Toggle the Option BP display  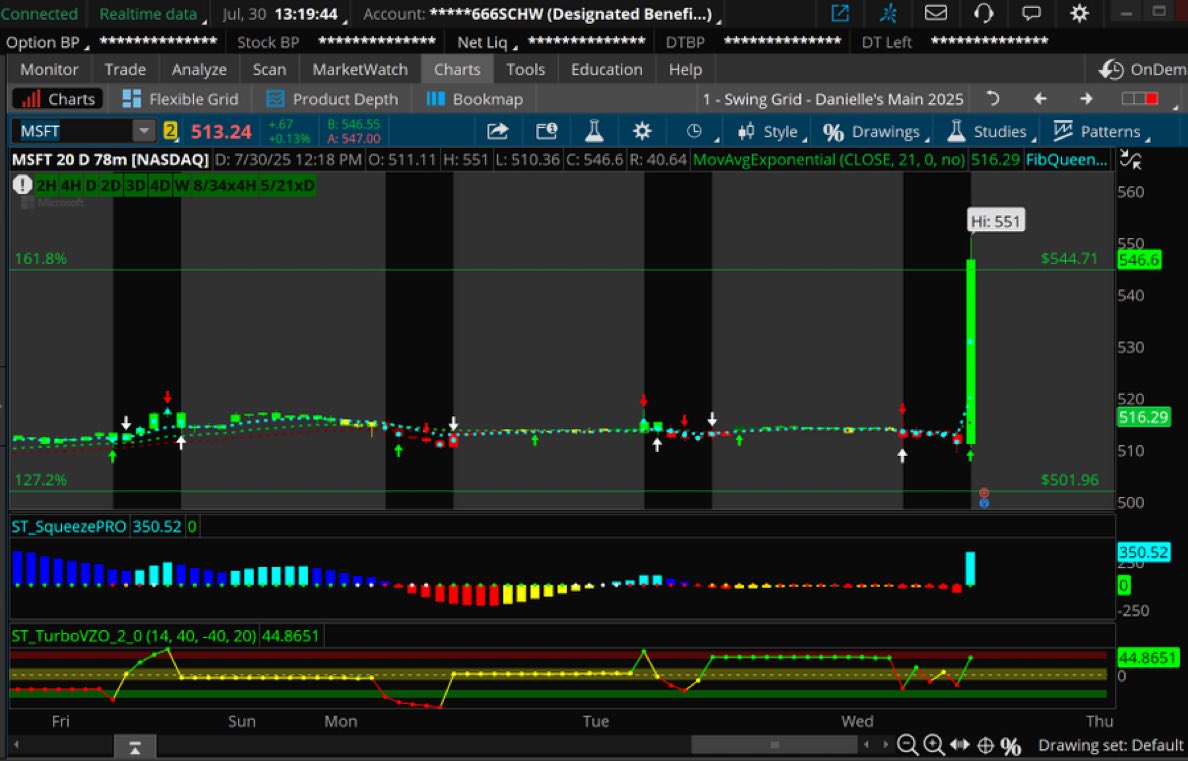[x=47, y=42]
